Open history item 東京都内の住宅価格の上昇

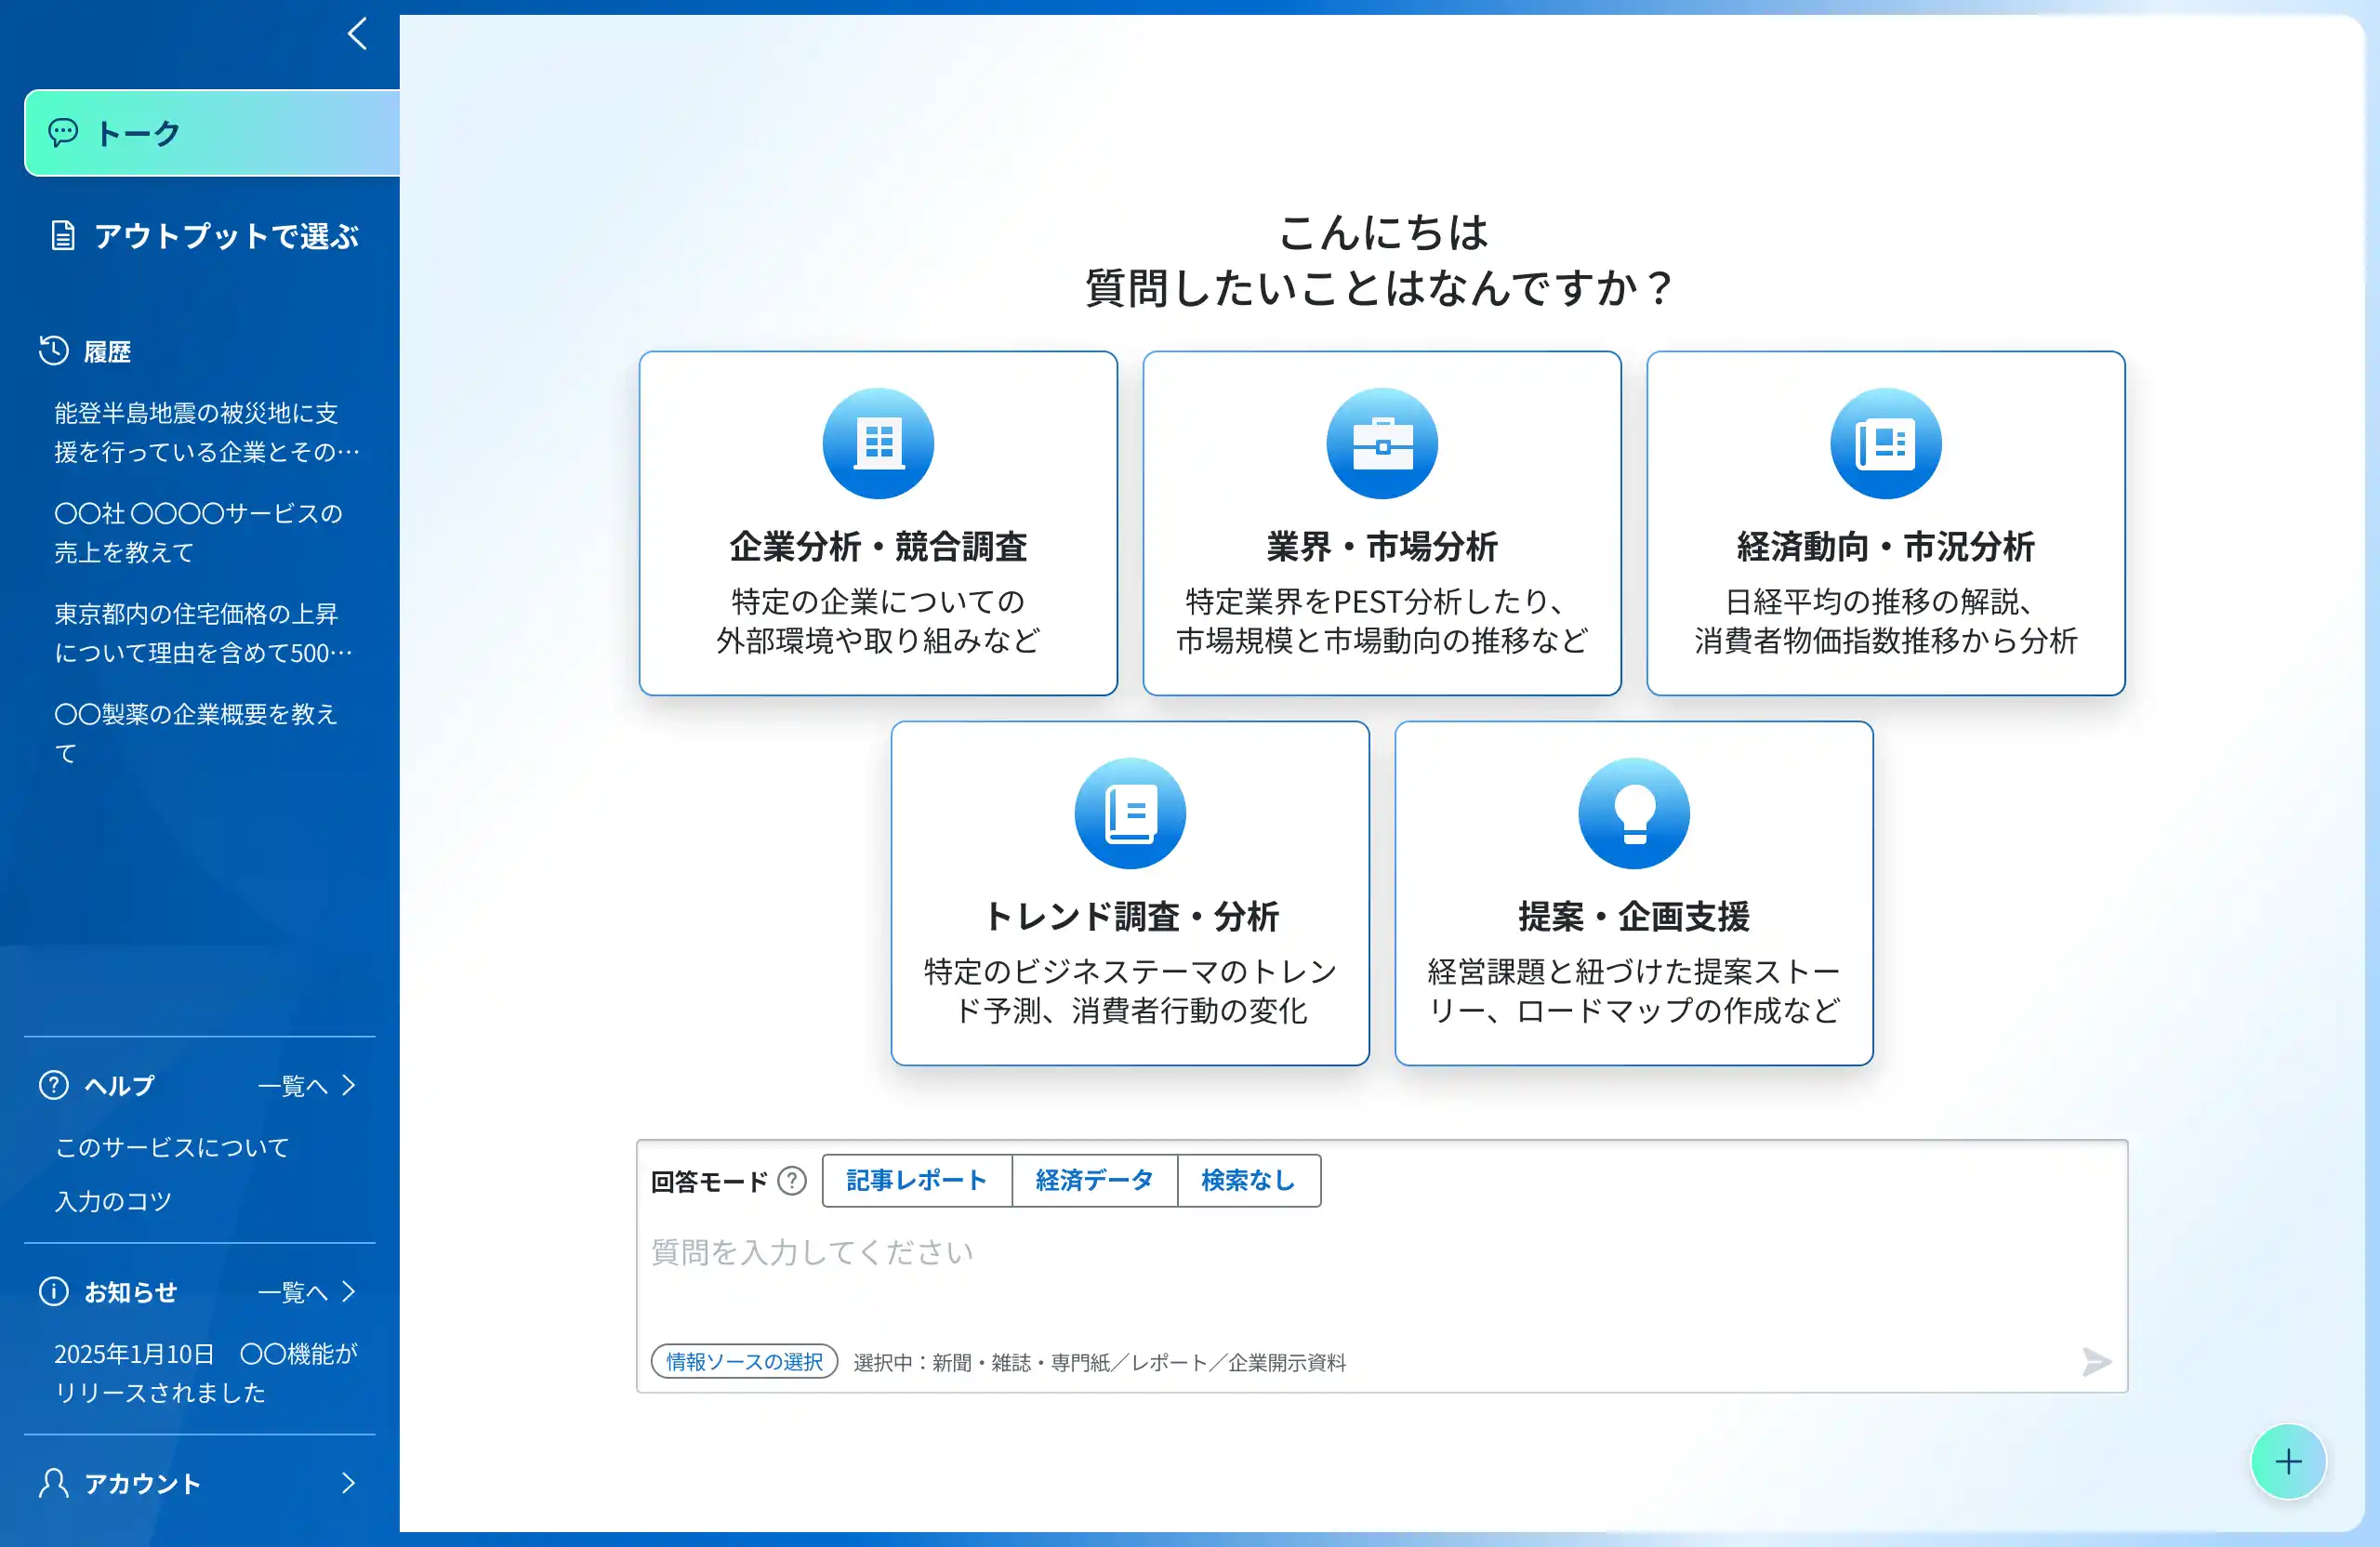click(x=203, y=633)
